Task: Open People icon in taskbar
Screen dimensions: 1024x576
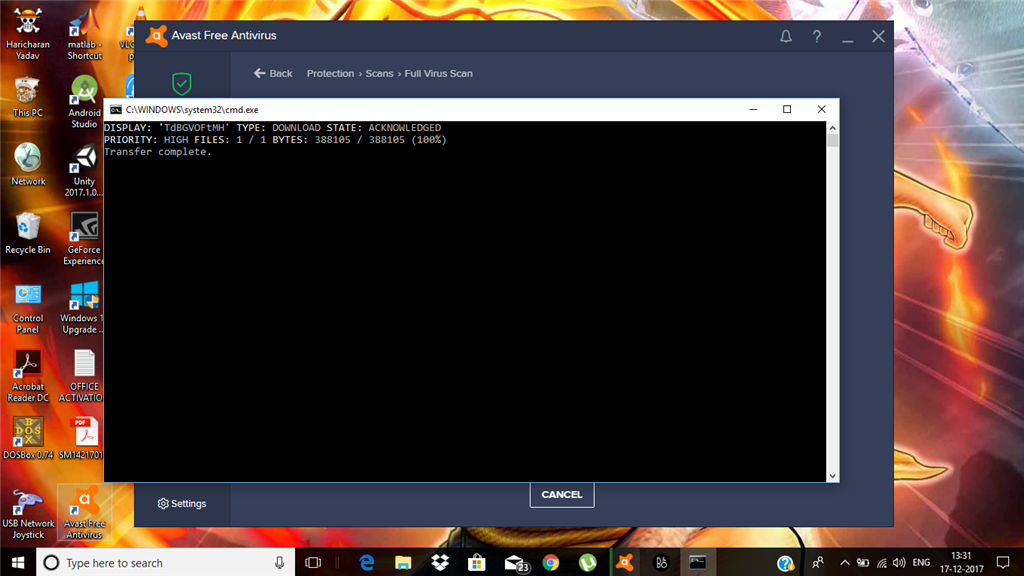Action: [817, 562]
